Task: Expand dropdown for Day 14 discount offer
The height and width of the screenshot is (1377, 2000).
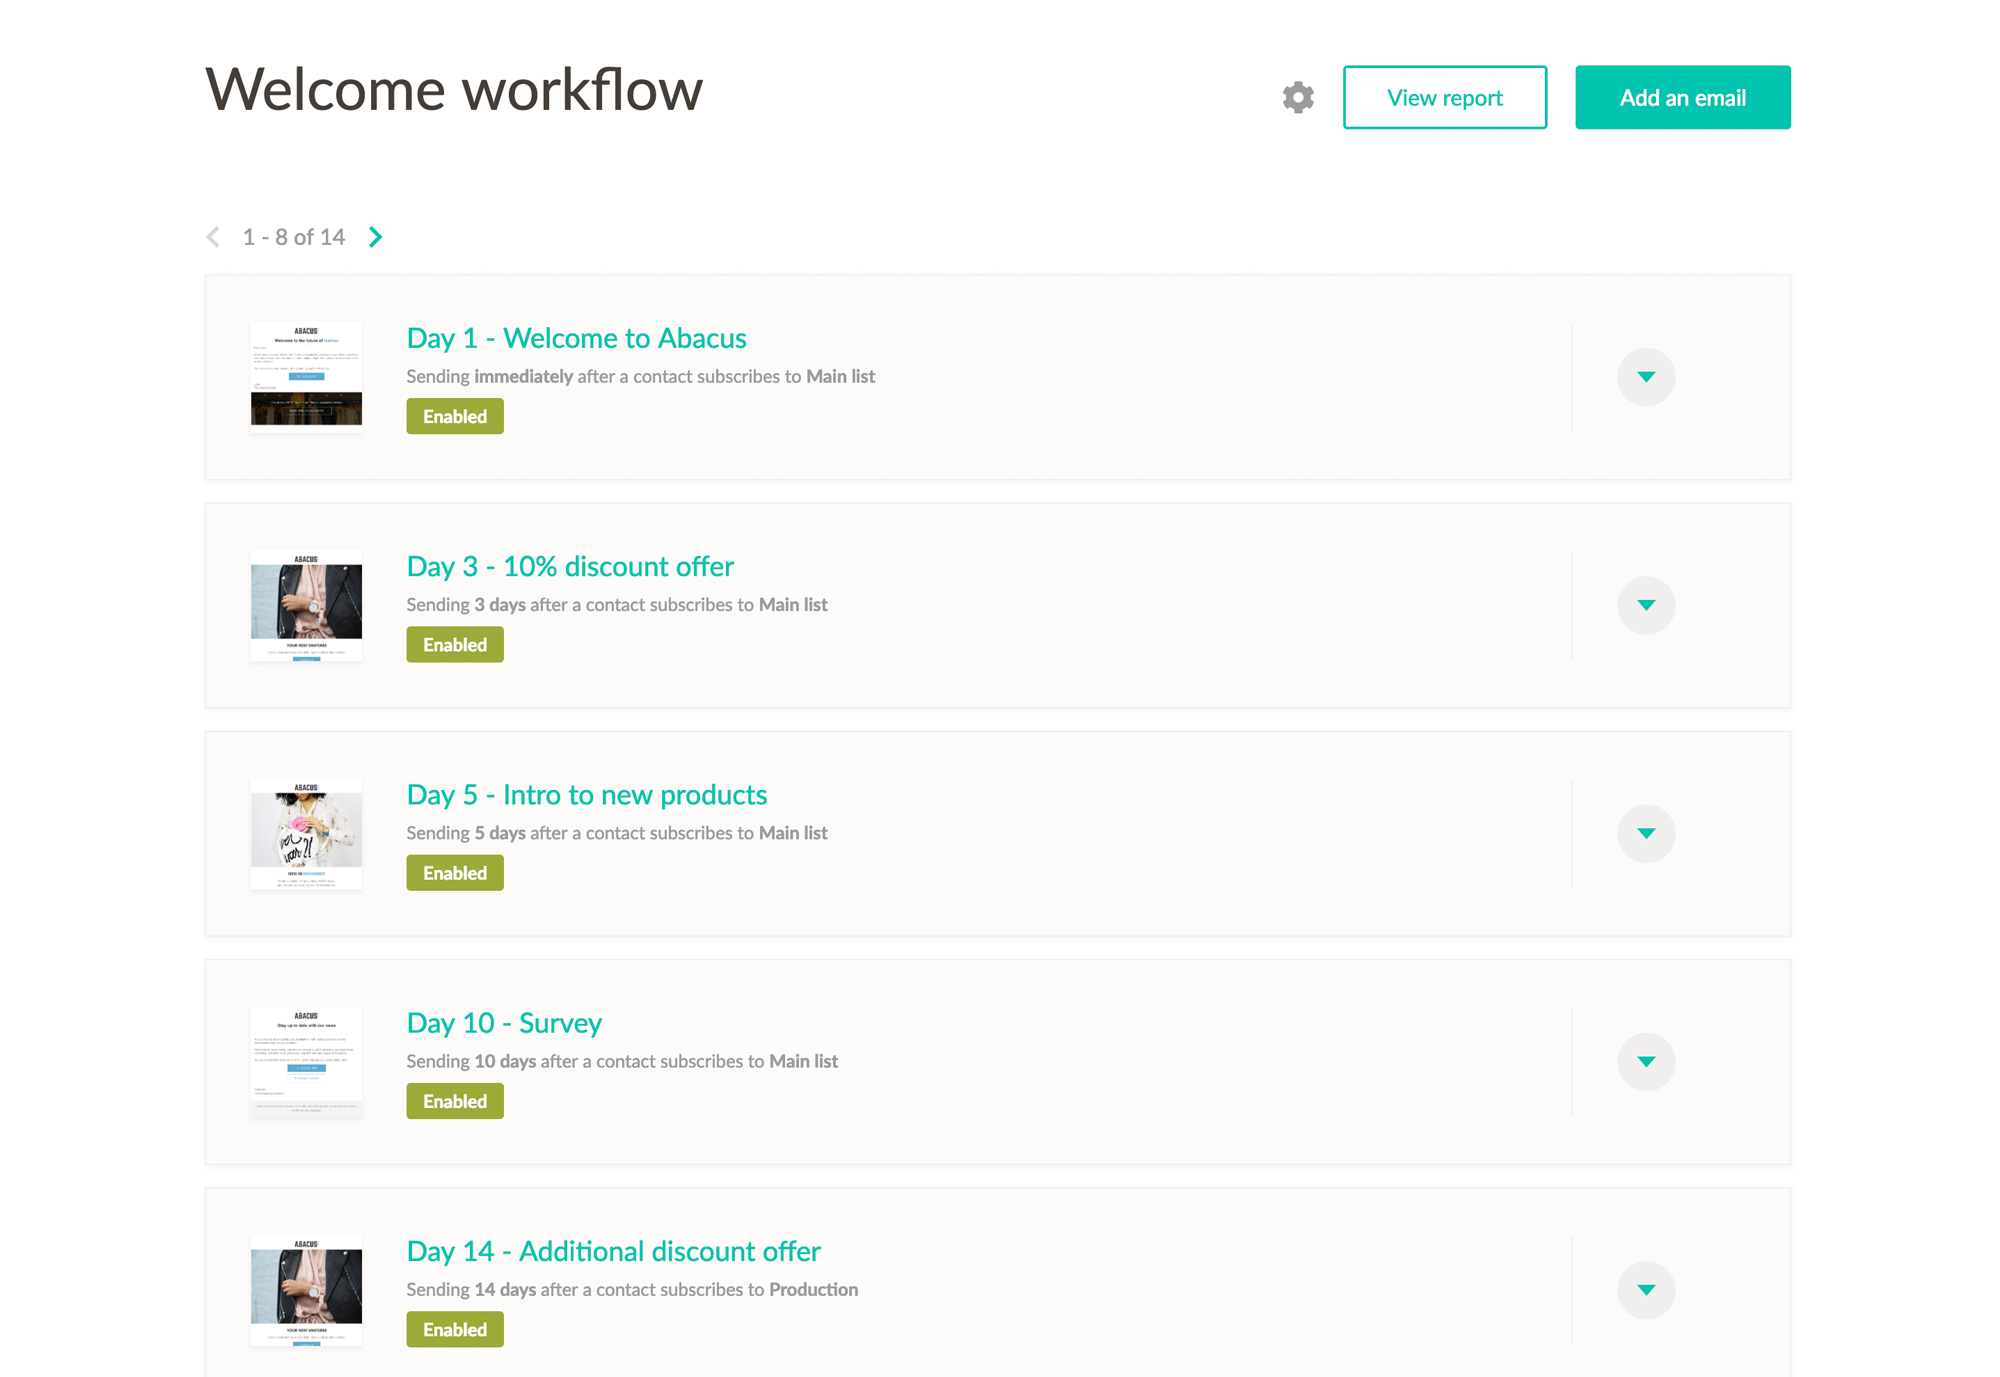Action: coord(1646,1289)
